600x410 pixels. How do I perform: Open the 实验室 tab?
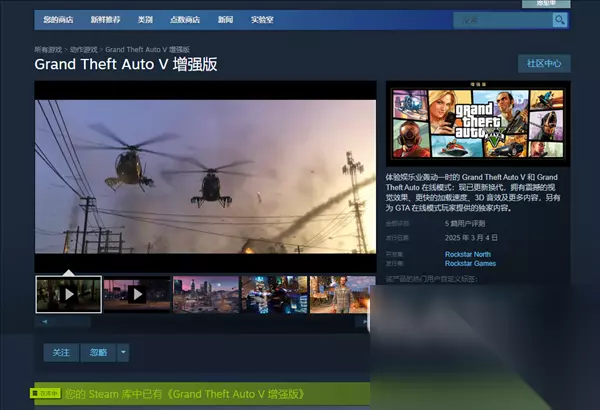262,20
